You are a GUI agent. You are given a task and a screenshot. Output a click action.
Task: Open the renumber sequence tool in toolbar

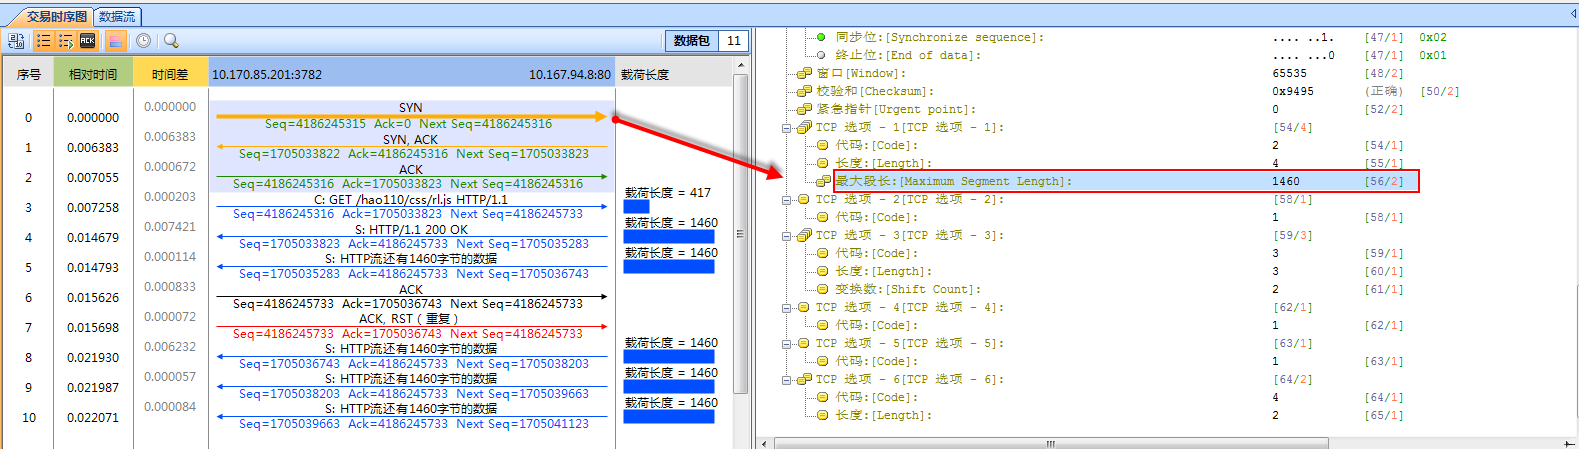pos(16,41)
